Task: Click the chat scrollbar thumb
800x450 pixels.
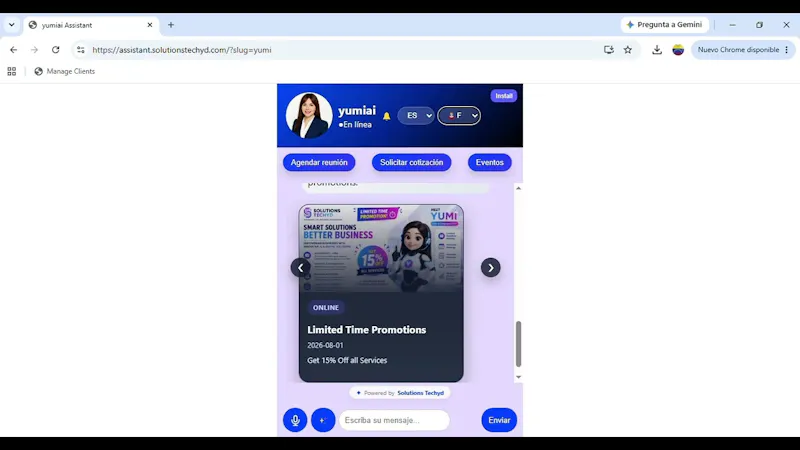Action: (518, 344)
